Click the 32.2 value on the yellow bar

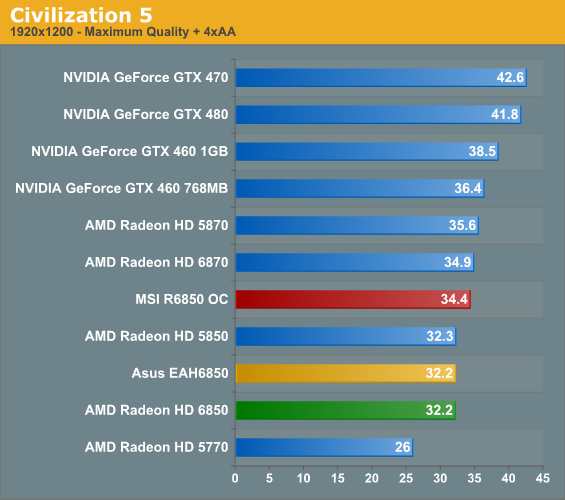click(439, 373)
